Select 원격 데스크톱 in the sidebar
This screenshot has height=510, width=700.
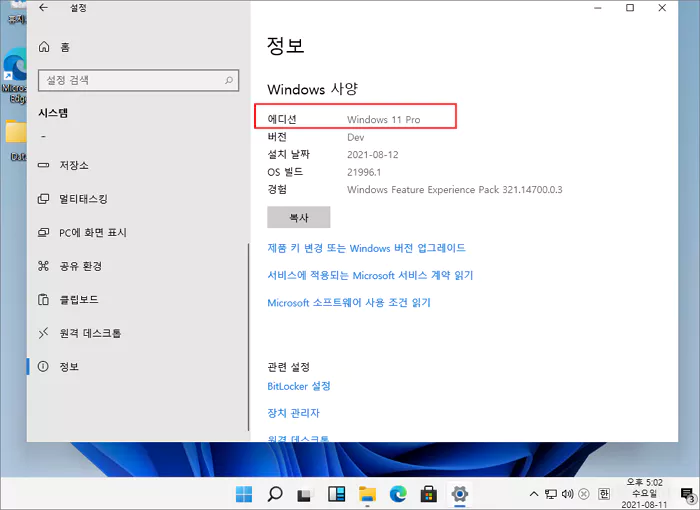[90, 333]
